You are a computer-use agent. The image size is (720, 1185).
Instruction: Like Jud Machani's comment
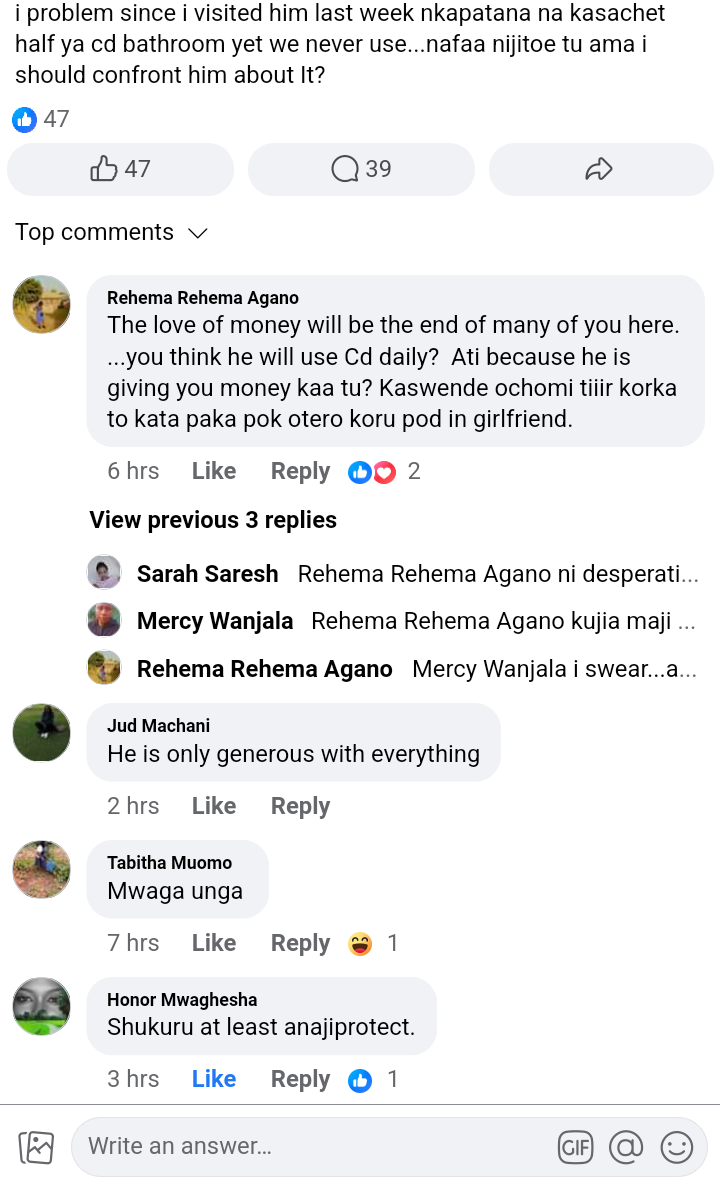coord(214,806)
